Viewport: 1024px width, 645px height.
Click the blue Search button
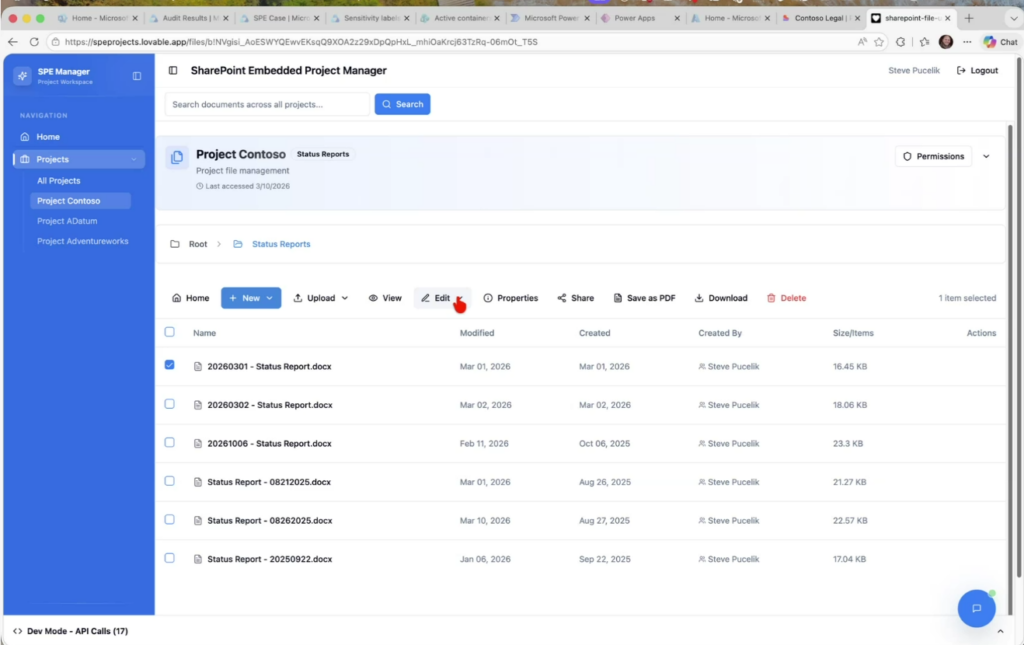[x=402, y=104]
